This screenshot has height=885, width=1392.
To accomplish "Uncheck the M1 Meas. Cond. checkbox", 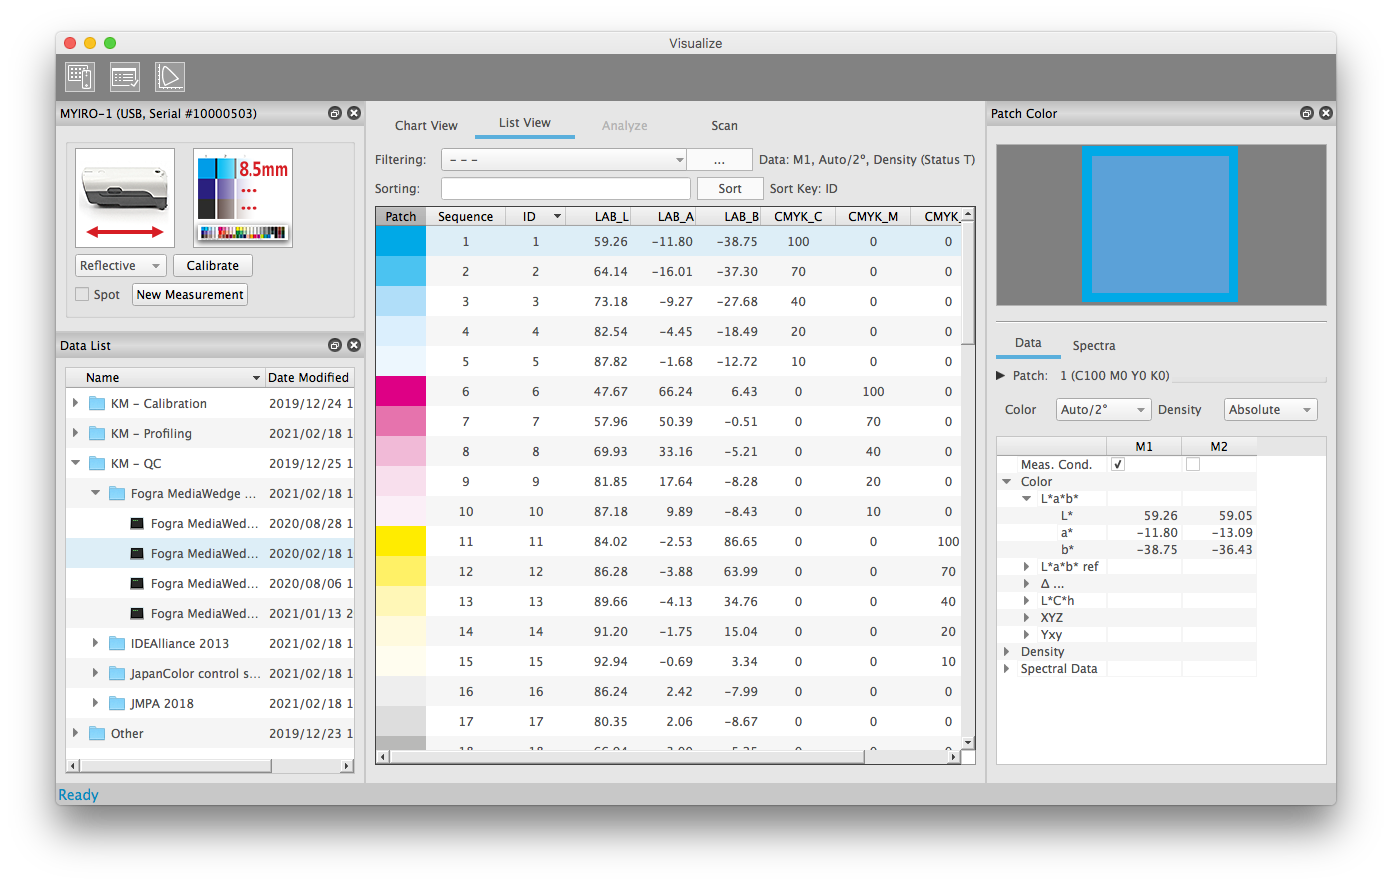I will pos(1118,465).
